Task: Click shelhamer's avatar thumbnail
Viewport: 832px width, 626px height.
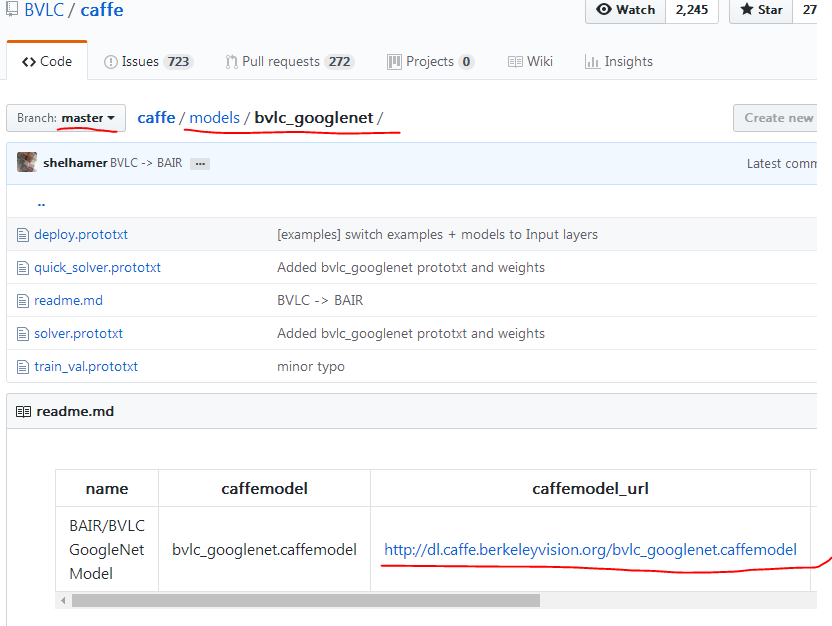Action: click(x=27, y=162)
